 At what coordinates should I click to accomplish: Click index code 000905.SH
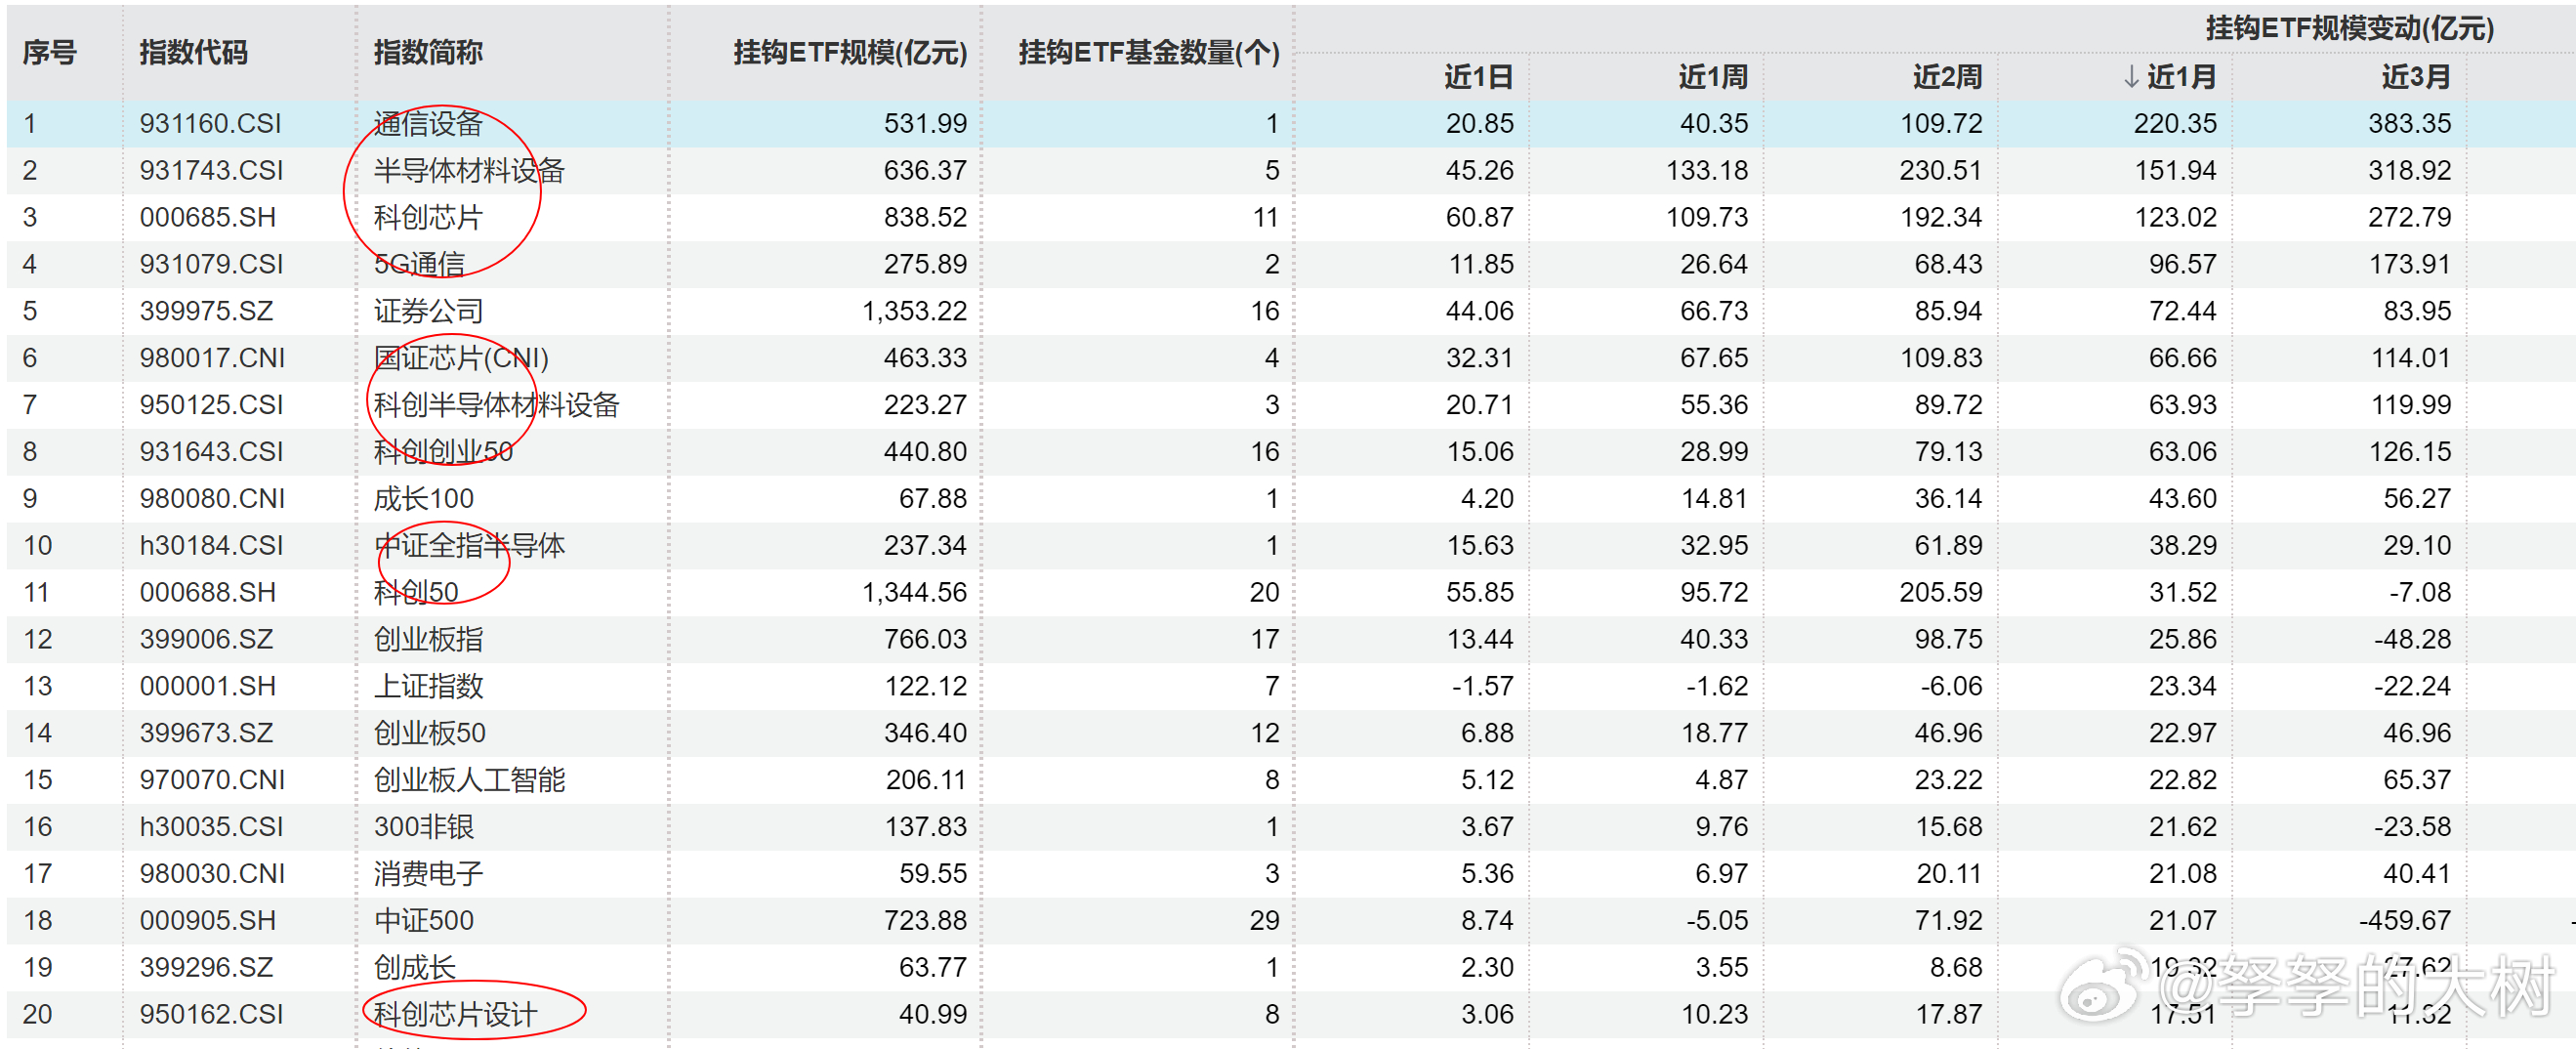click(x=207, y=920)
